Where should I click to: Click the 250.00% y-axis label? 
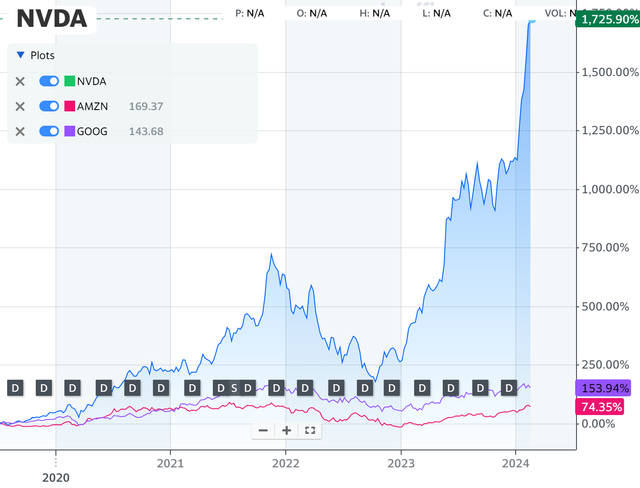coord(605,365)
